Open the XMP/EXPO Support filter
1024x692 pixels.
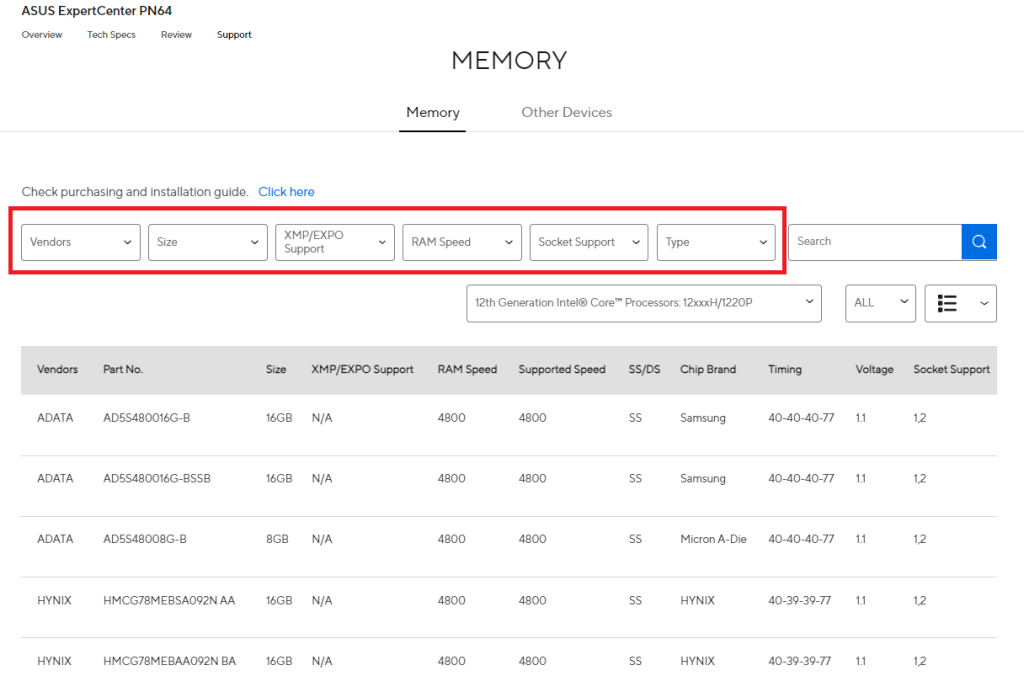pyautogui.click(x=335, y=242)
